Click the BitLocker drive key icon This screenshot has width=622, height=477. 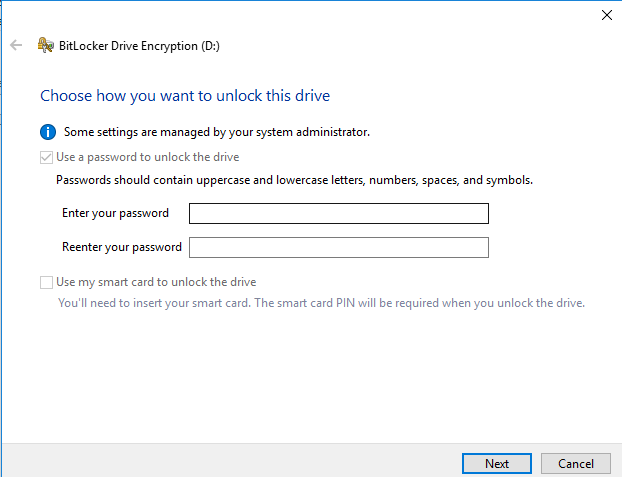click(45, 45)
